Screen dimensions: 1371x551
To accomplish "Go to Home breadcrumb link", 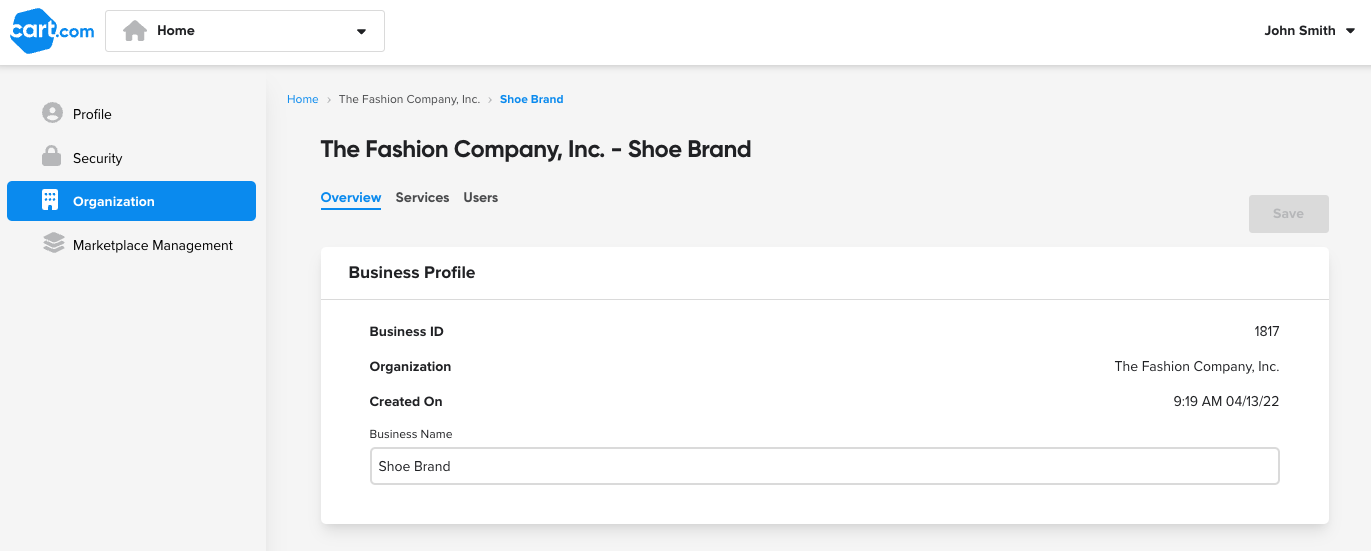I will pyautogui.click(x=302, y=99).
